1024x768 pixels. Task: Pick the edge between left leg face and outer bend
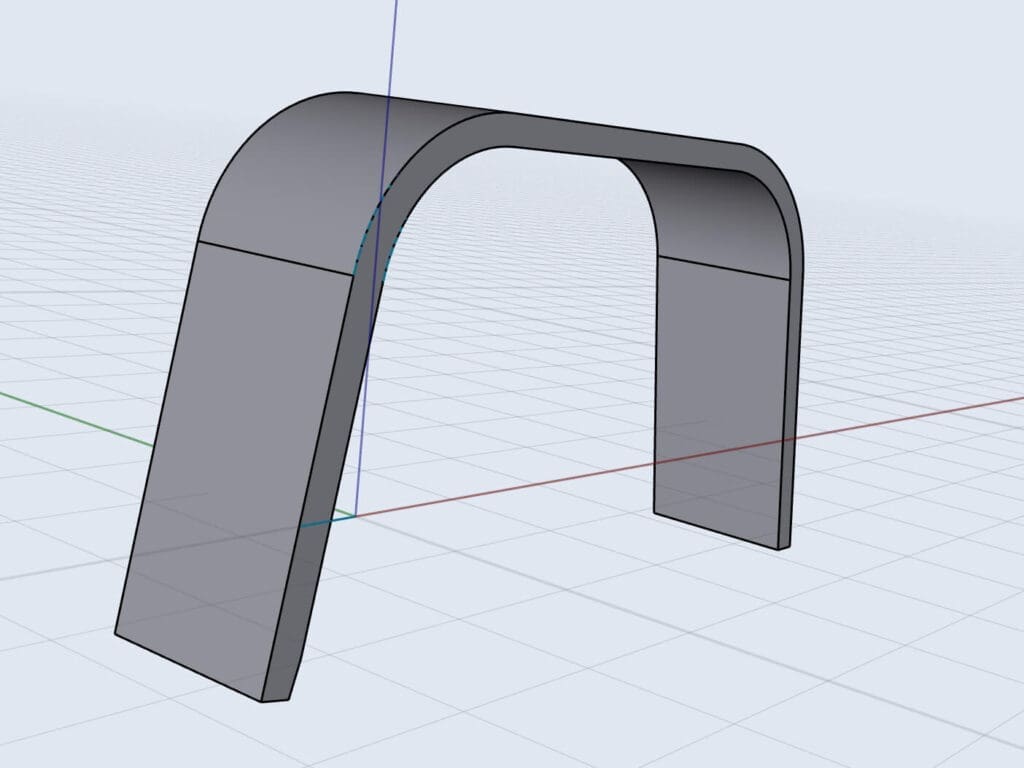276,258
